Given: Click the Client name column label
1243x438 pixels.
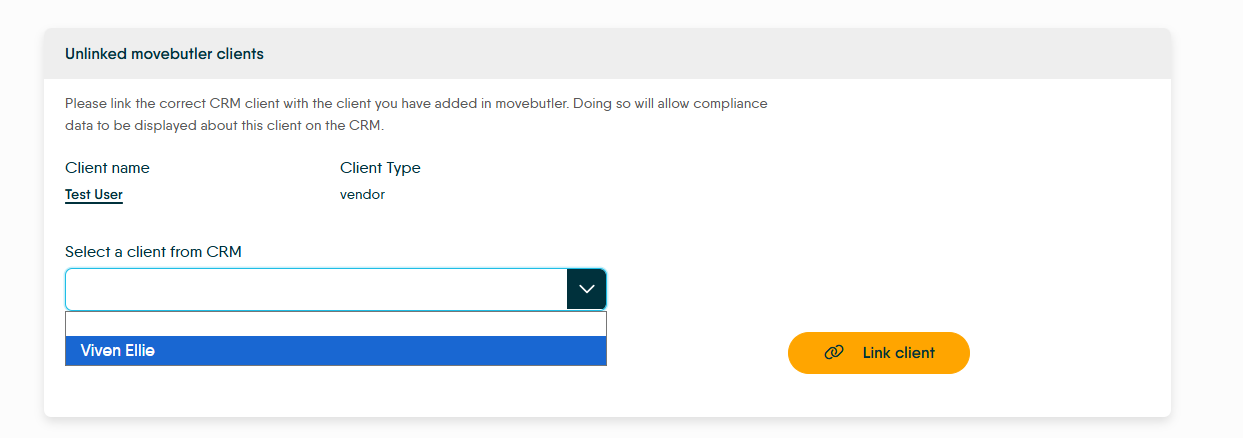Looking at the screenshot, I should (107, 168).
